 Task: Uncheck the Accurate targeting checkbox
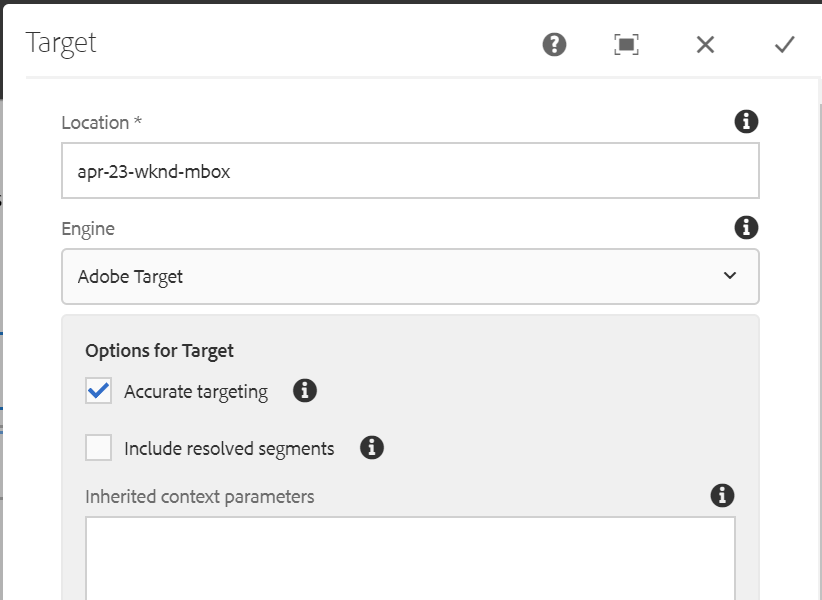(98, 391)
